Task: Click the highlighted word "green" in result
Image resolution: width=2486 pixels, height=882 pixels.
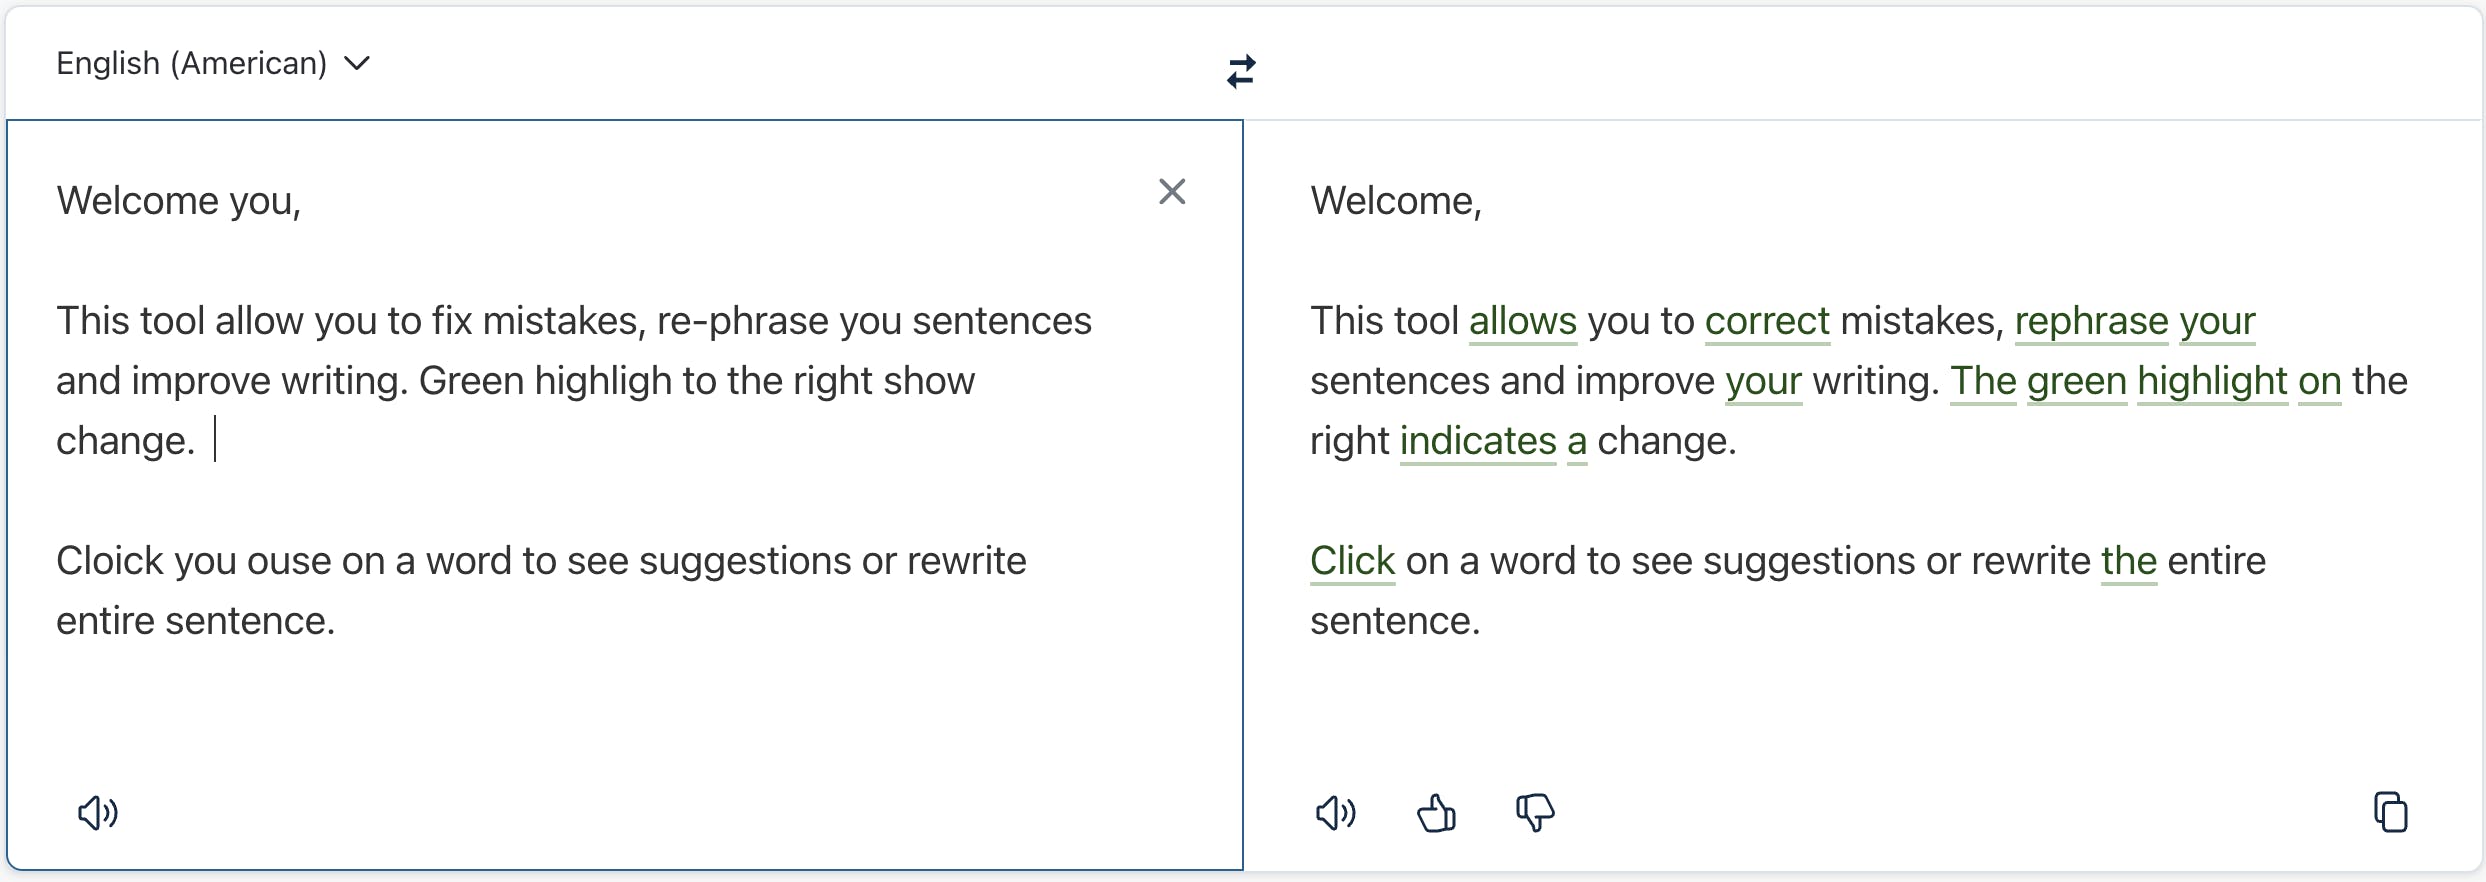Action: tap(2076, 382)
